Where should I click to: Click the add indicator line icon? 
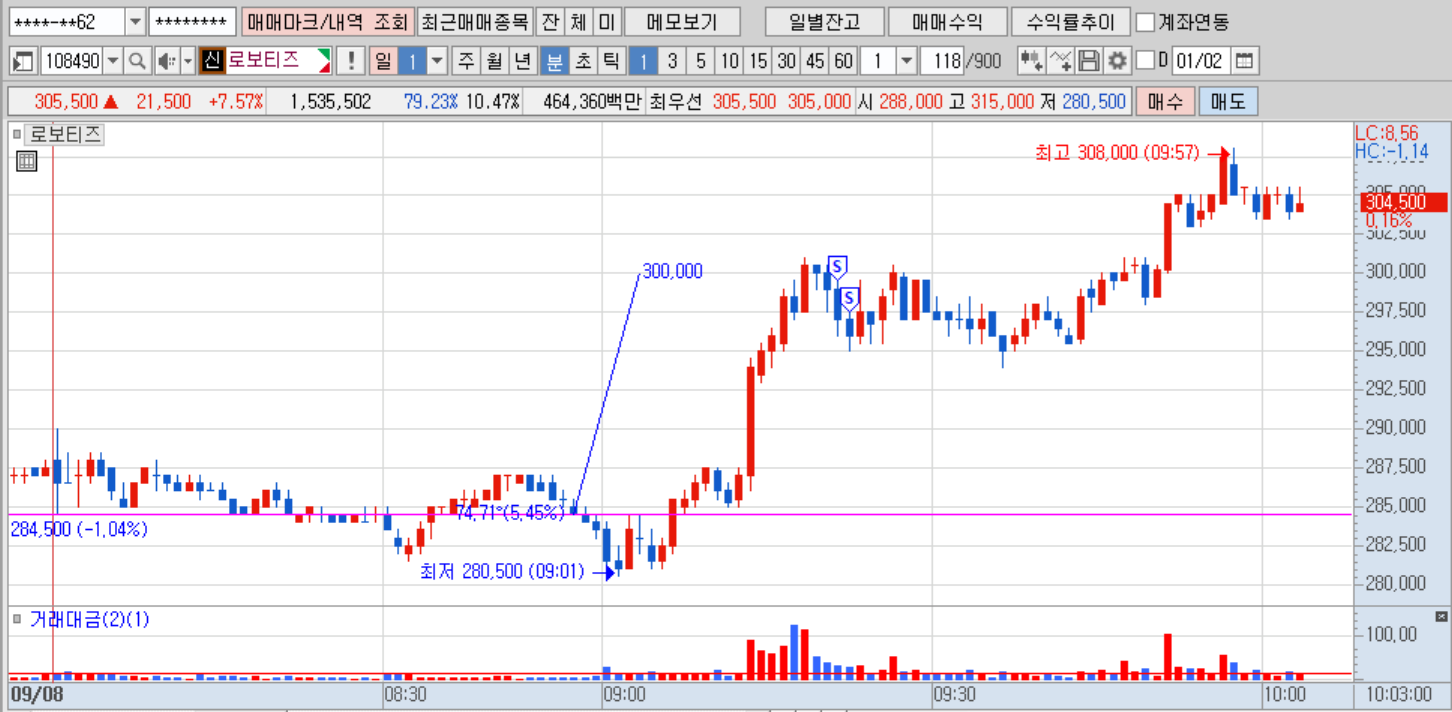click(1061, 61)
